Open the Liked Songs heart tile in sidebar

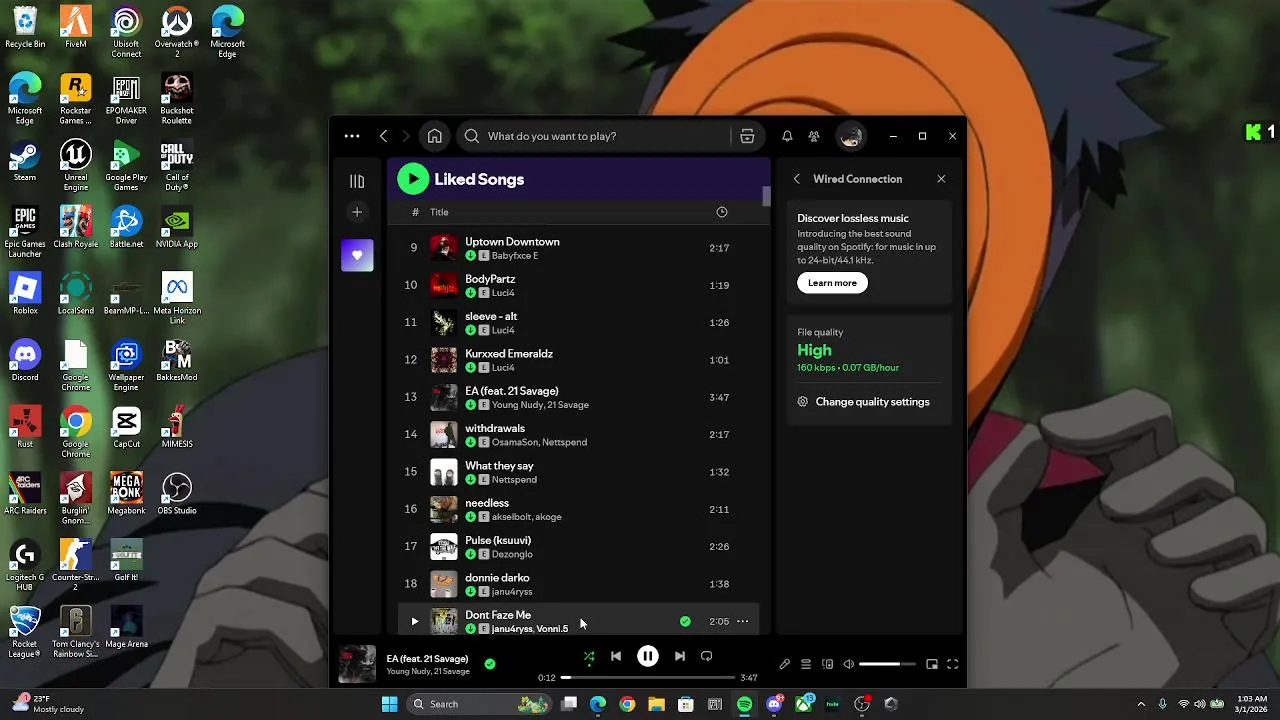(357, 255)
